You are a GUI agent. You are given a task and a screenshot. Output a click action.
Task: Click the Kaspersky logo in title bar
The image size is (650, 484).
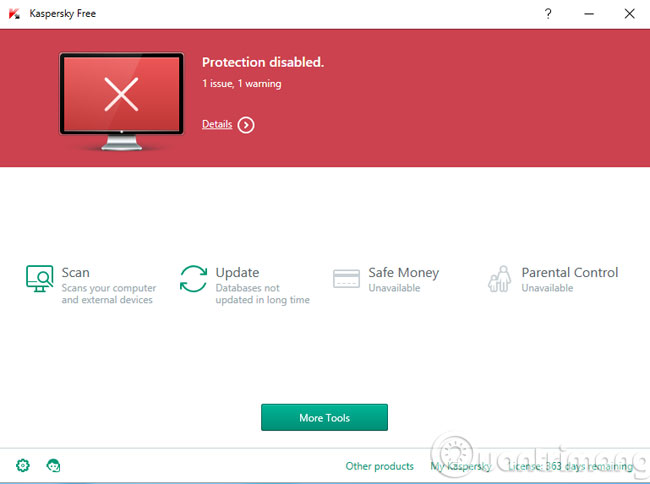pyautogui.click(x=14, y=14)
